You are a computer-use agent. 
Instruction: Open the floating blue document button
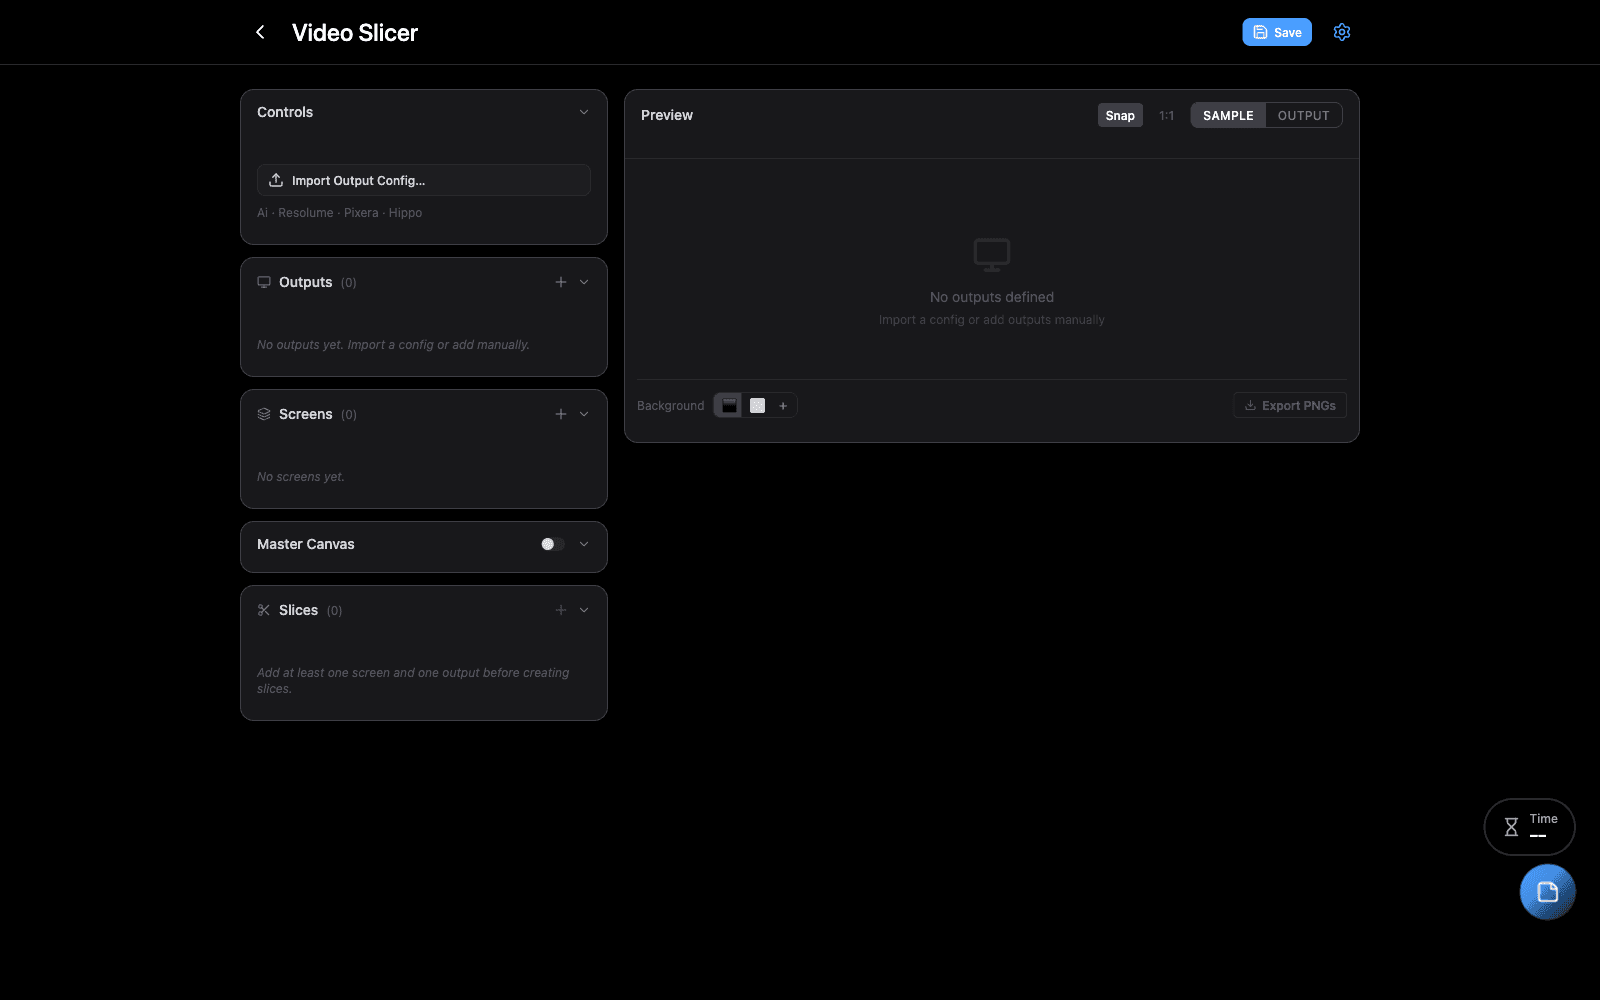[1547, 892]
